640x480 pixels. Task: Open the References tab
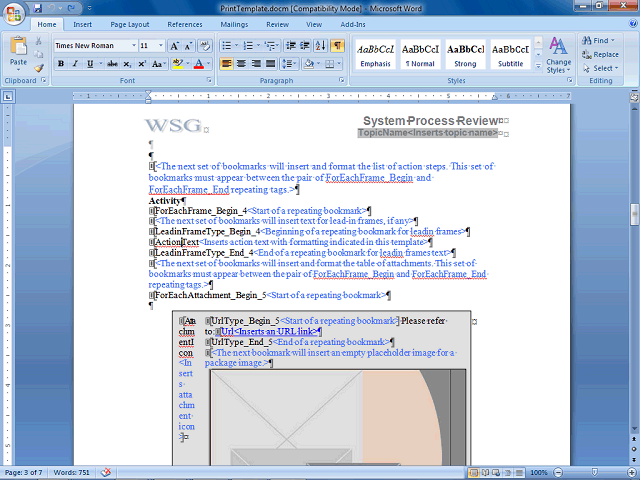pyautogui.click(x=185, y=24)
